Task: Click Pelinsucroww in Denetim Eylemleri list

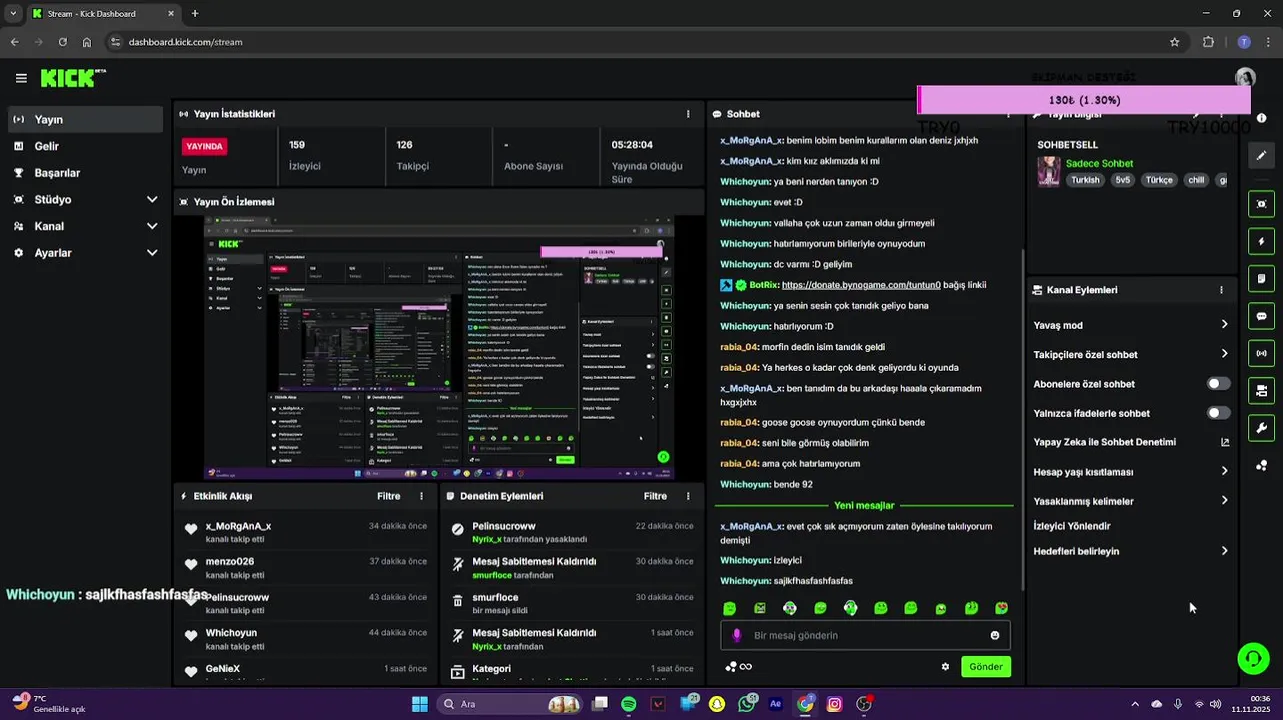Action: tap(504, 526)
